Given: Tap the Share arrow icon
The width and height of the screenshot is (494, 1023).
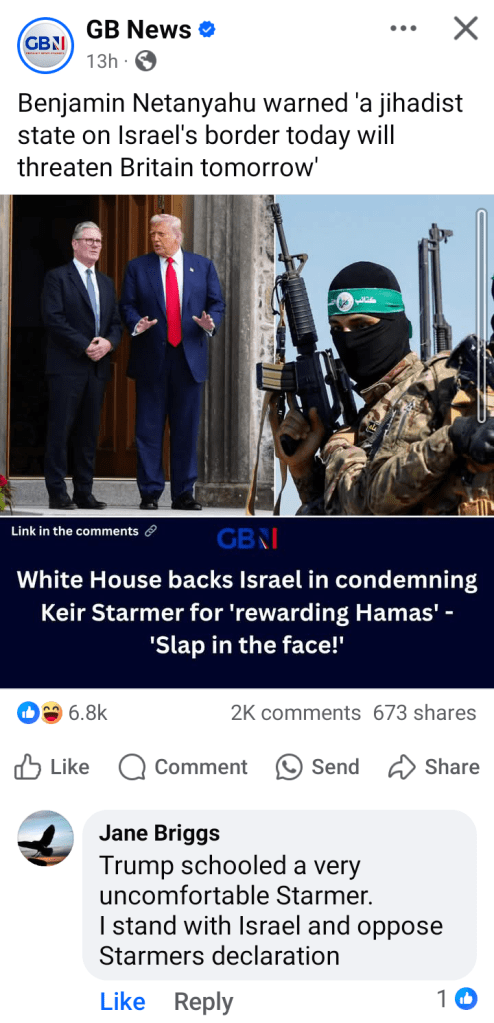Looking at the screenshot, I should click(x=401, y=767).
